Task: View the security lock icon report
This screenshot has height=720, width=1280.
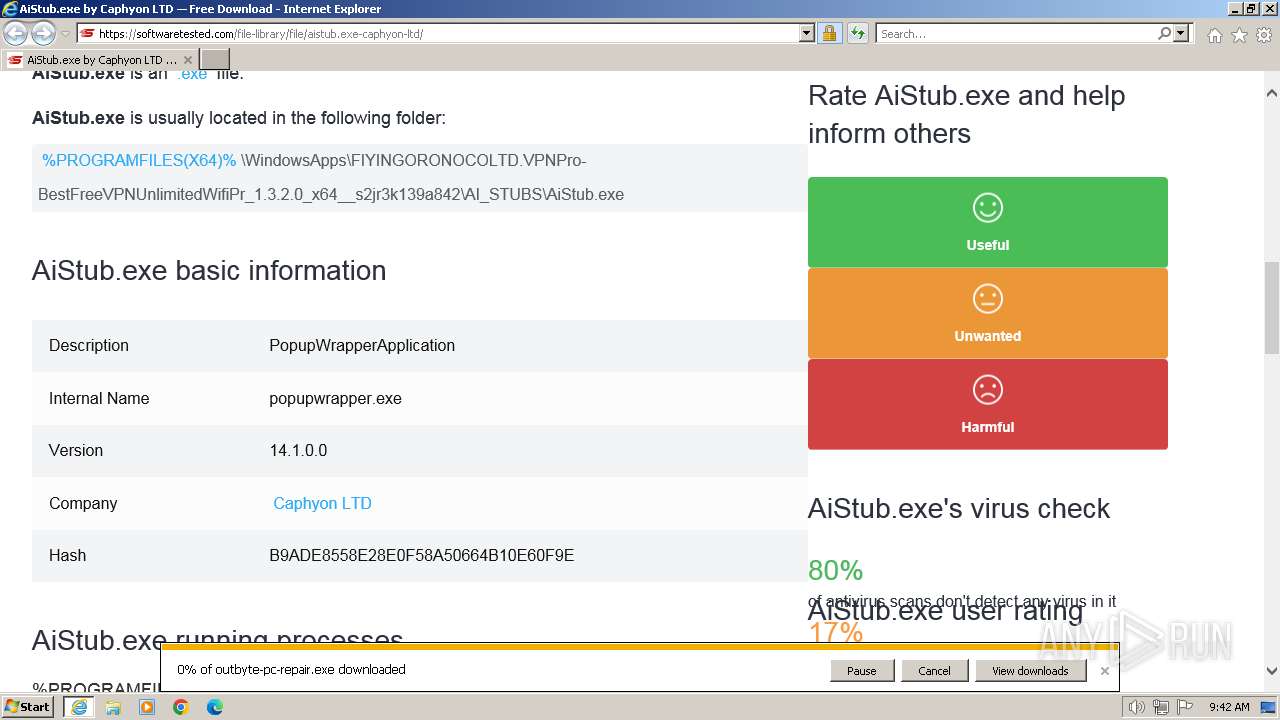Action: [x=829, y=34]
